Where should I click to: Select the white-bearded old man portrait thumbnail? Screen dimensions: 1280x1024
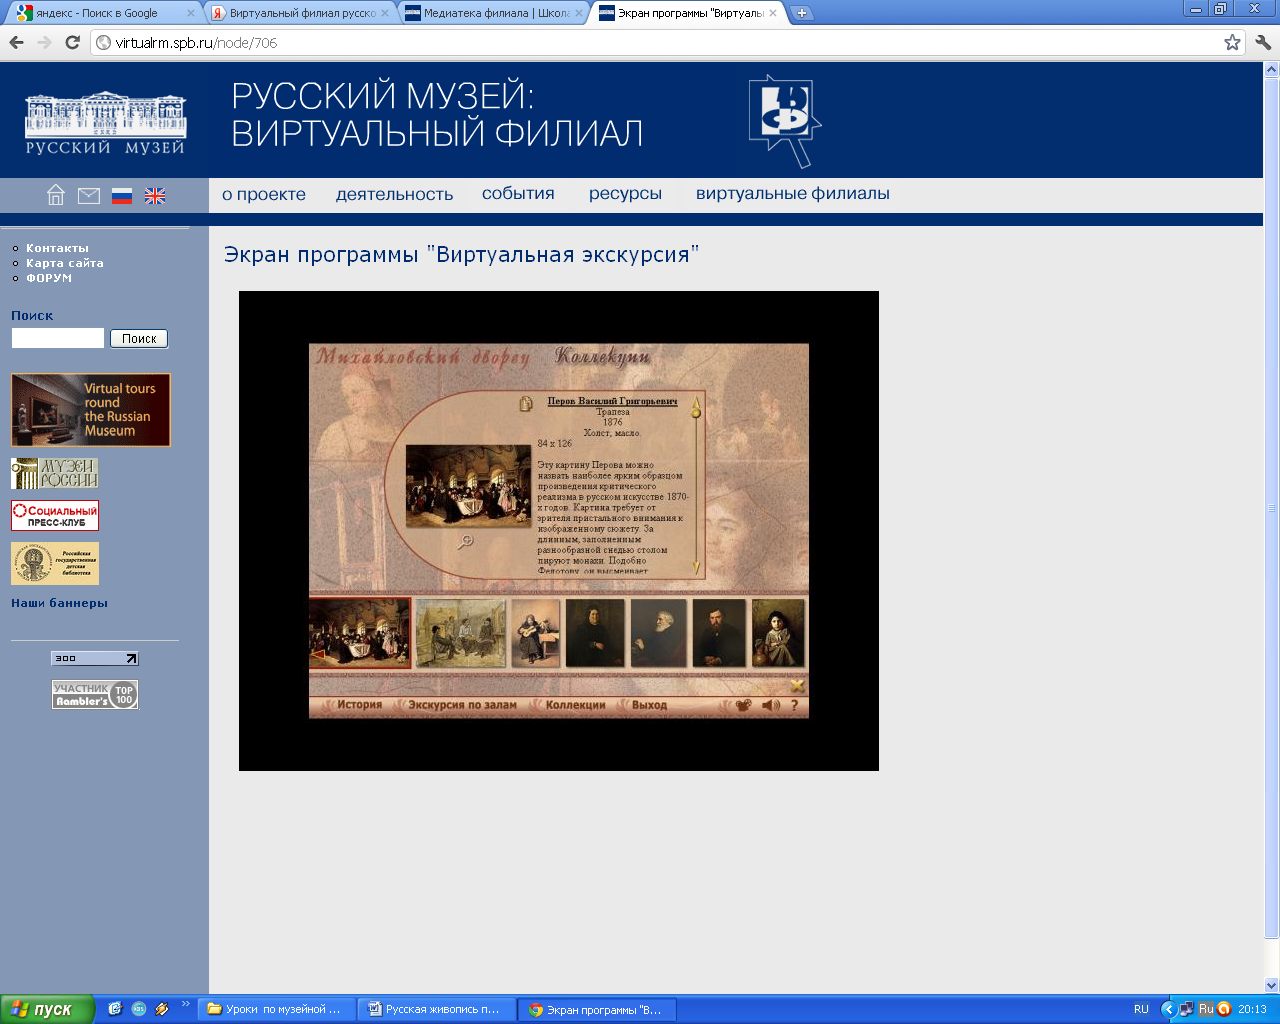point(659,633)
